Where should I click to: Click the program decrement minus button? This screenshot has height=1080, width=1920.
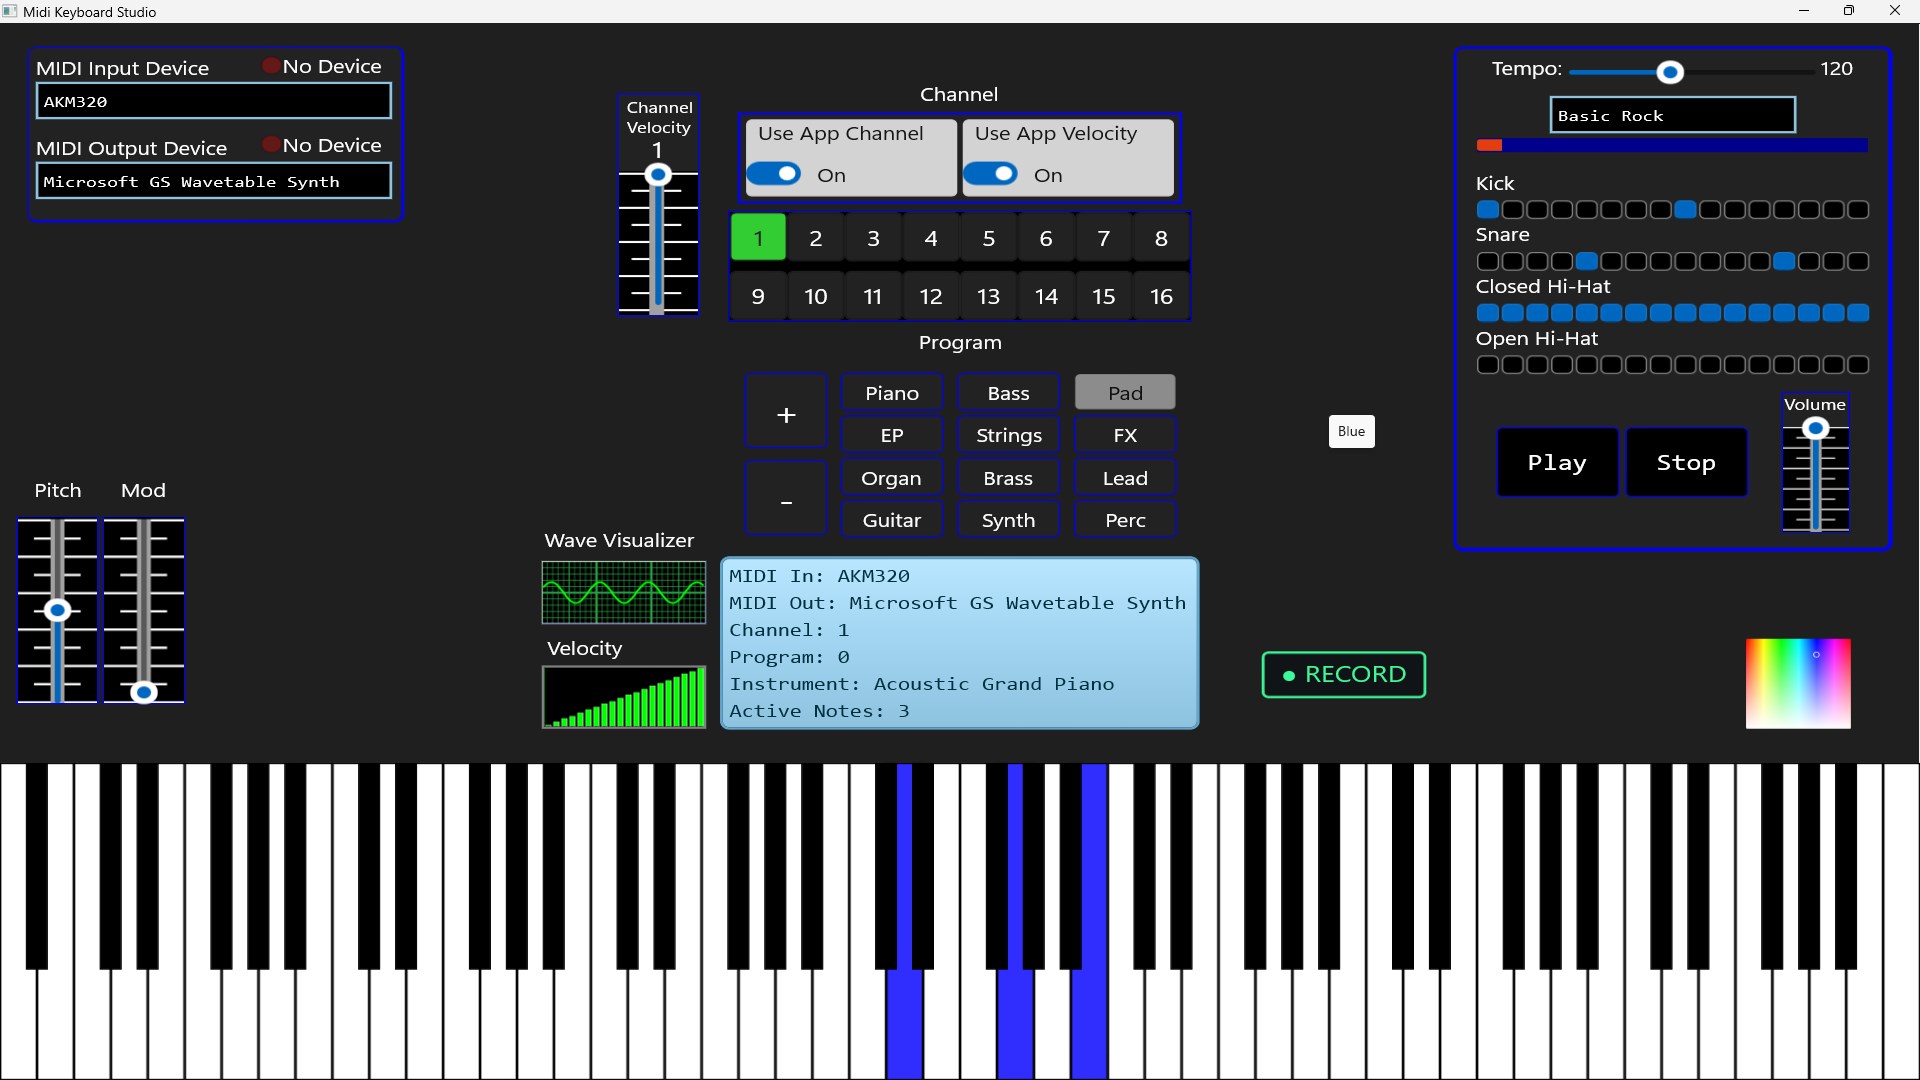click(786, 499)
